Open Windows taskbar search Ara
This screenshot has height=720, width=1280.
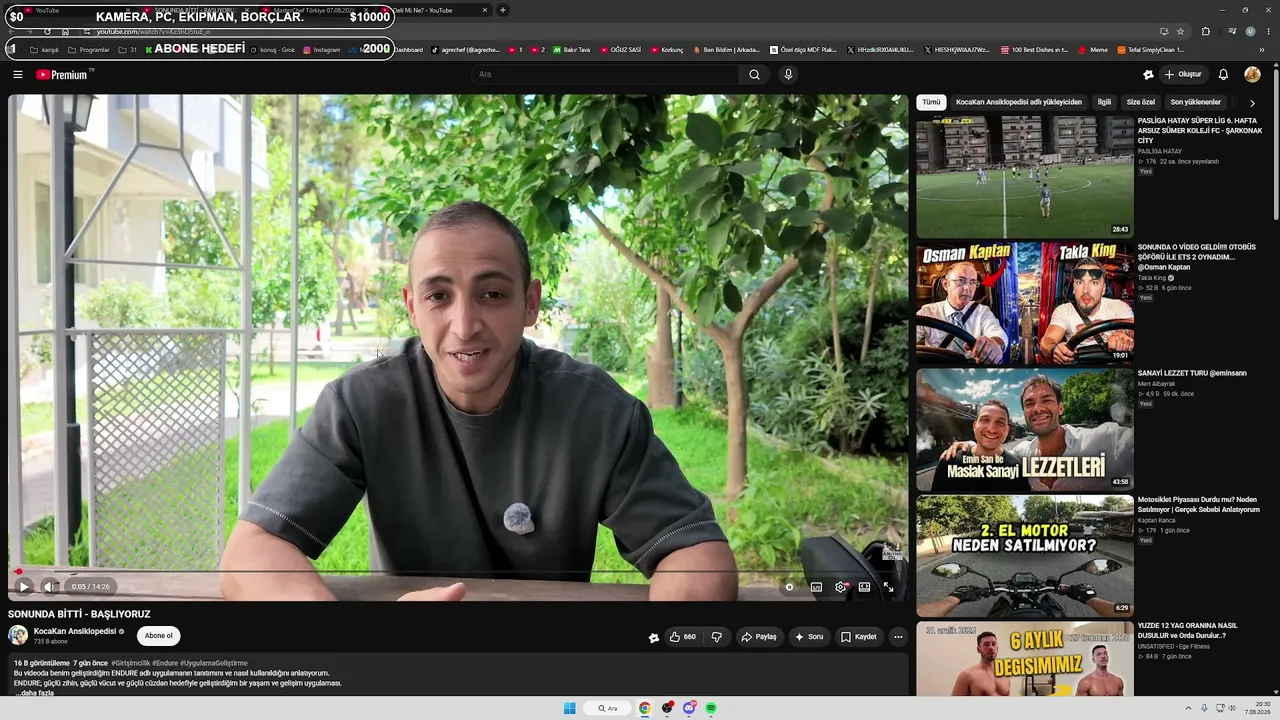click(x=608, y=708)
